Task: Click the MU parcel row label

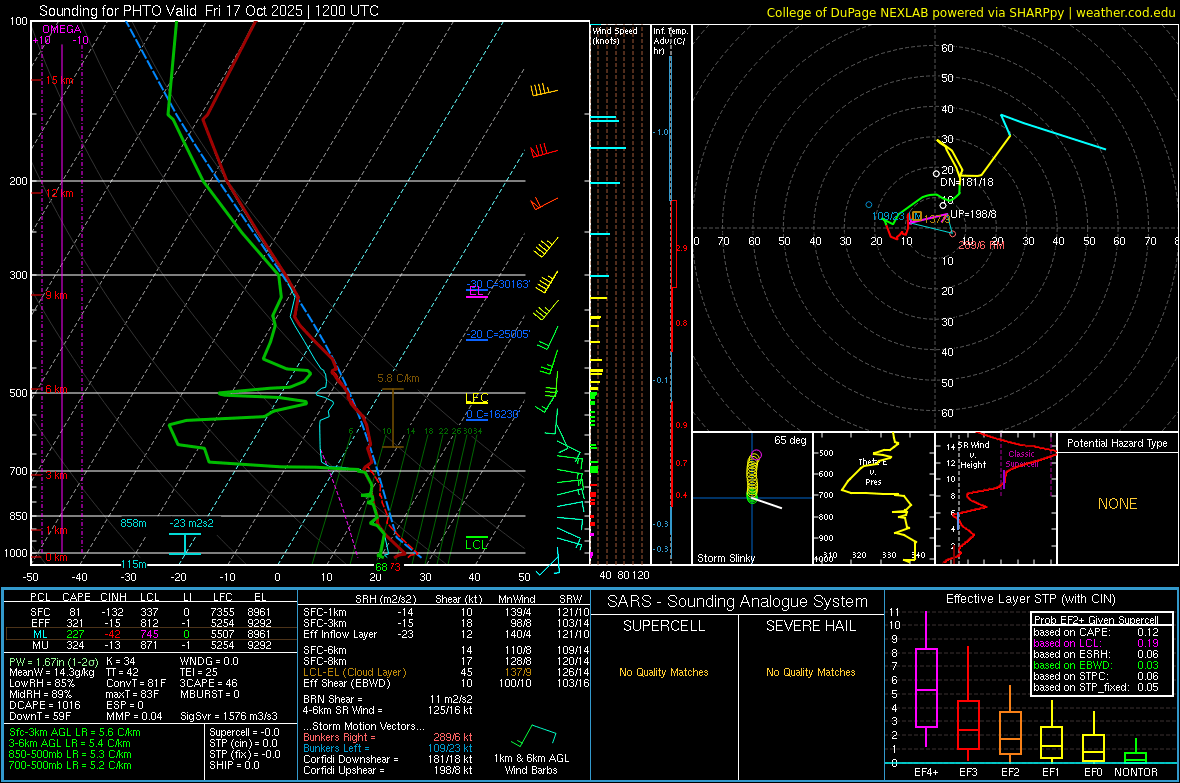Action: (x=41, y=645)
